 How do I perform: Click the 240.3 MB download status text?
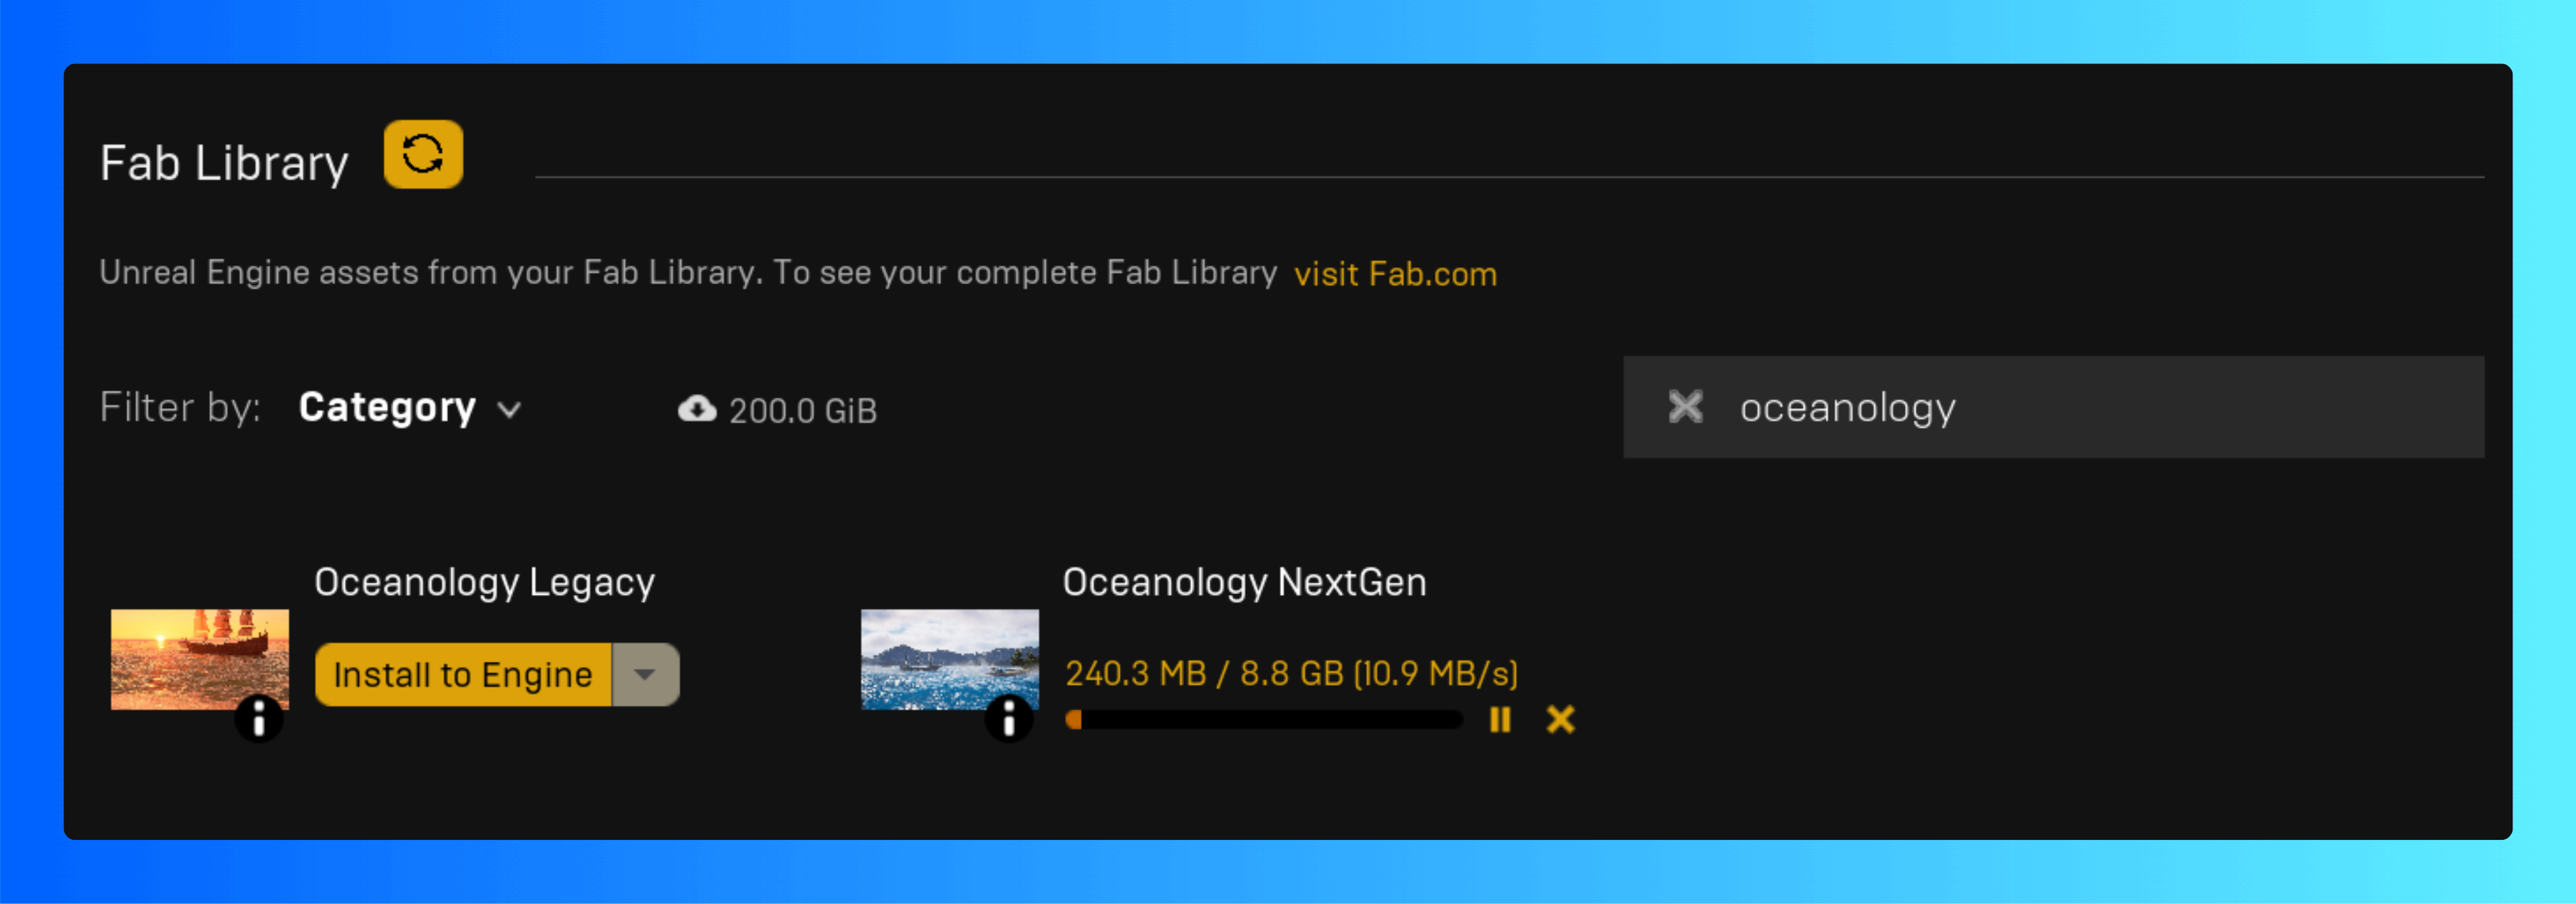(x=1290, y=673)
